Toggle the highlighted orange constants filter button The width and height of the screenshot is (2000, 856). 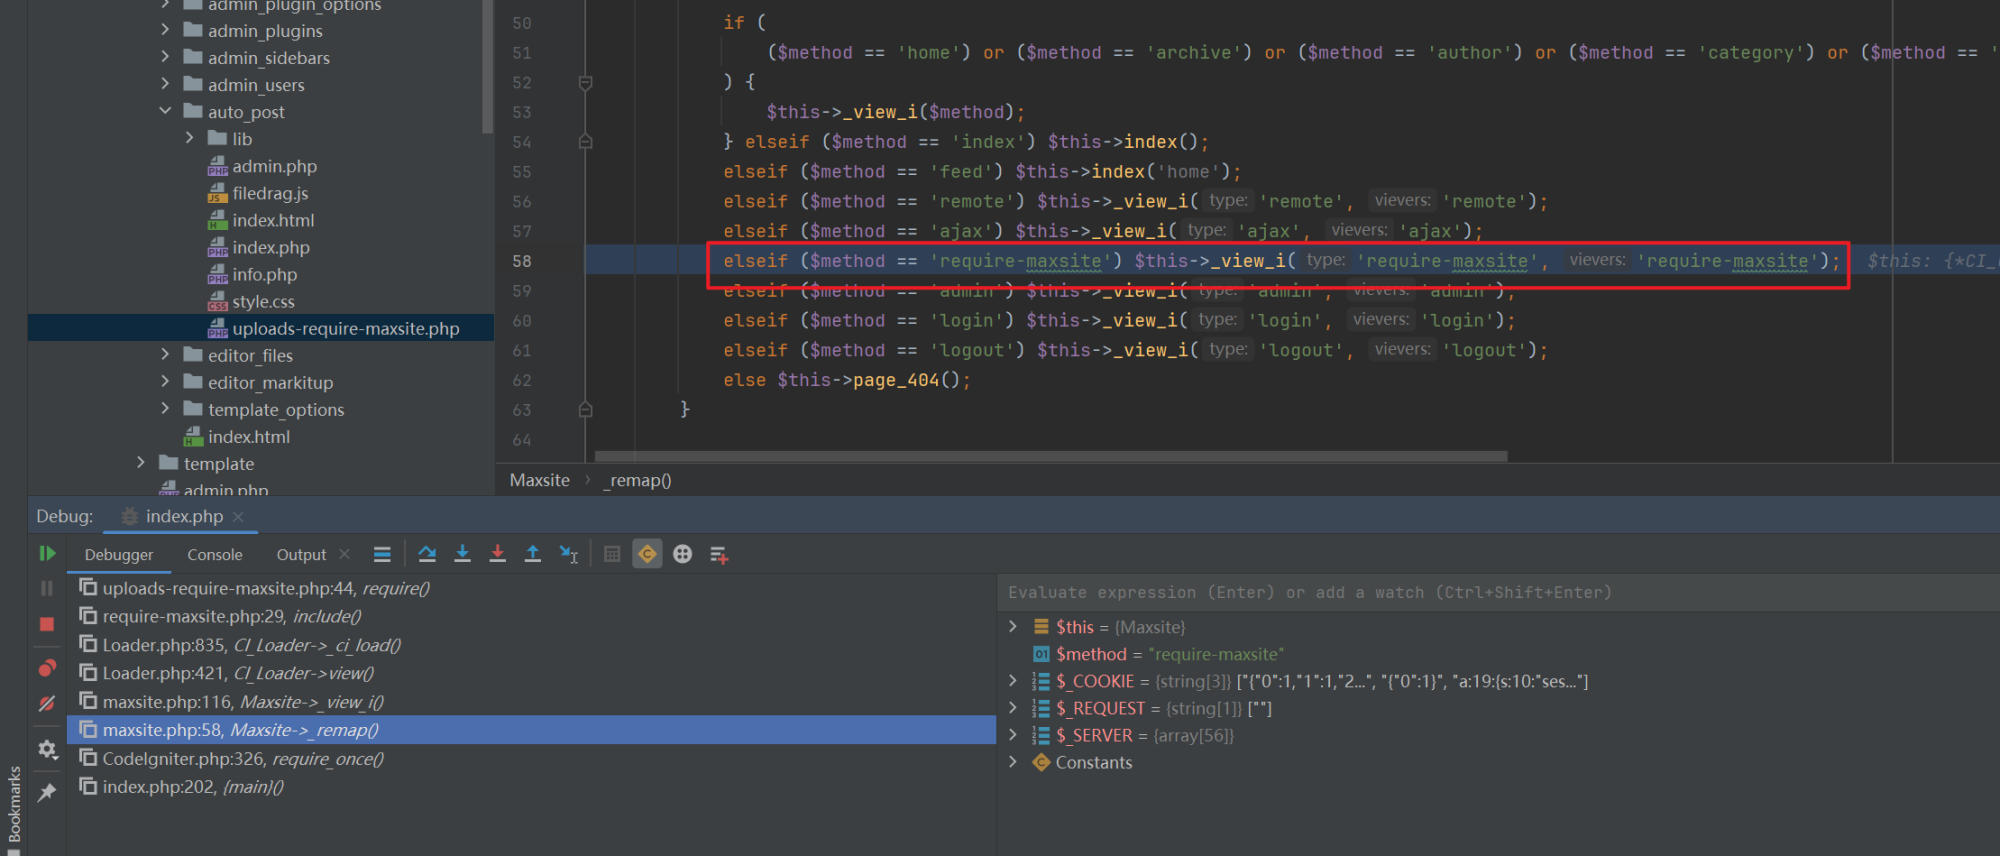[647, 554]
